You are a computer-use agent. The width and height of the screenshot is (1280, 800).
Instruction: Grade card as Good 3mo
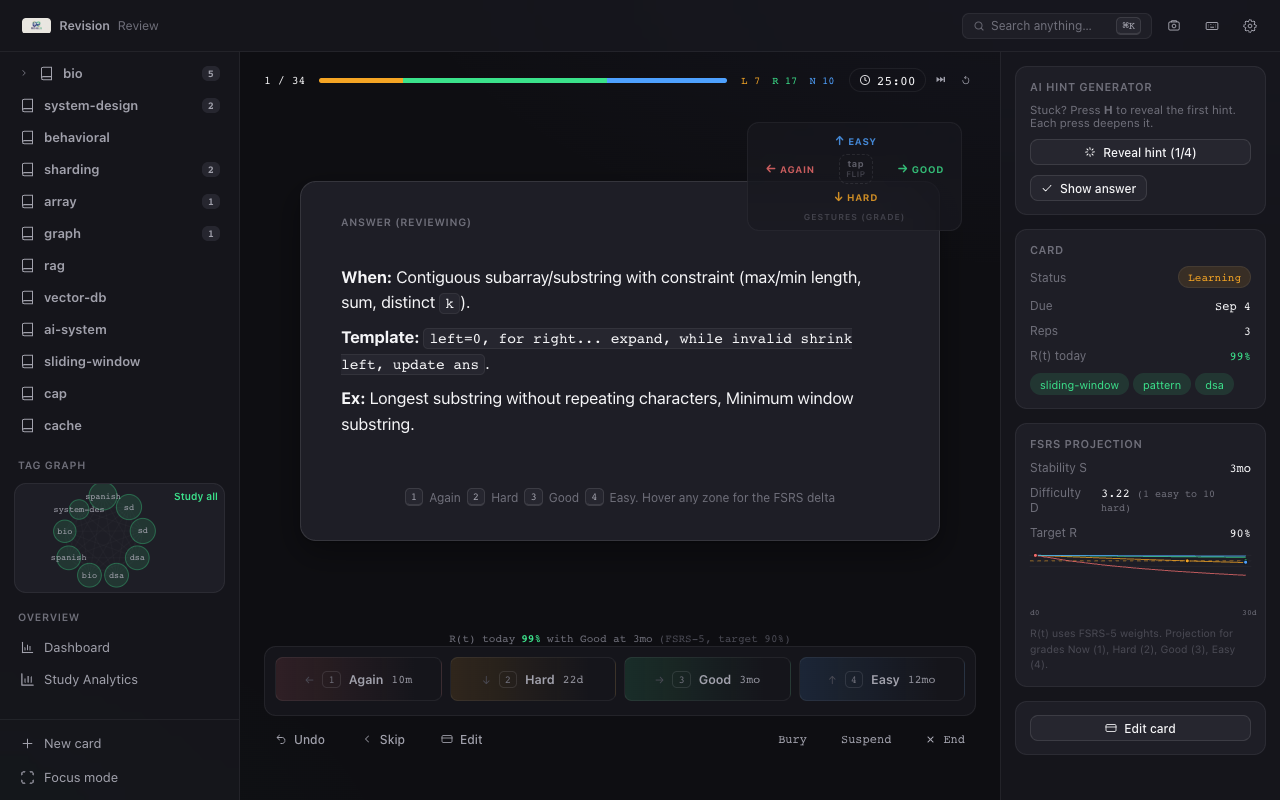[x=707, y=679]
